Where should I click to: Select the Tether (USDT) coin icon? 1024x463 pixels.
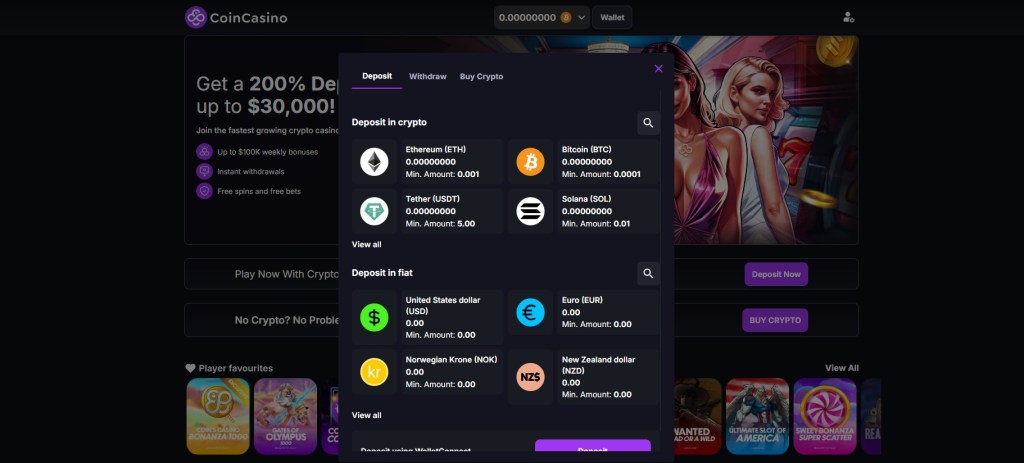374,212
